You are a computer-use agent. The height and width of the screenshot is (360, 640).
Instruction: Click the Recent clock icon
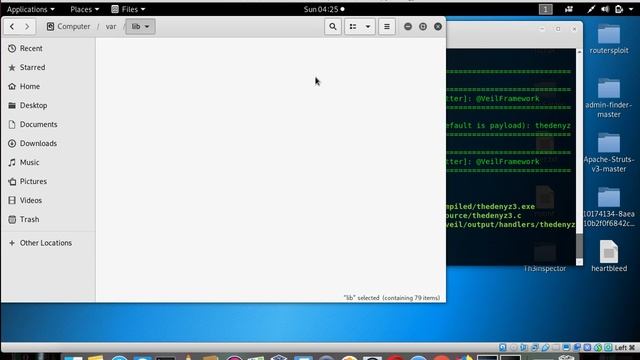pos(12,48)
